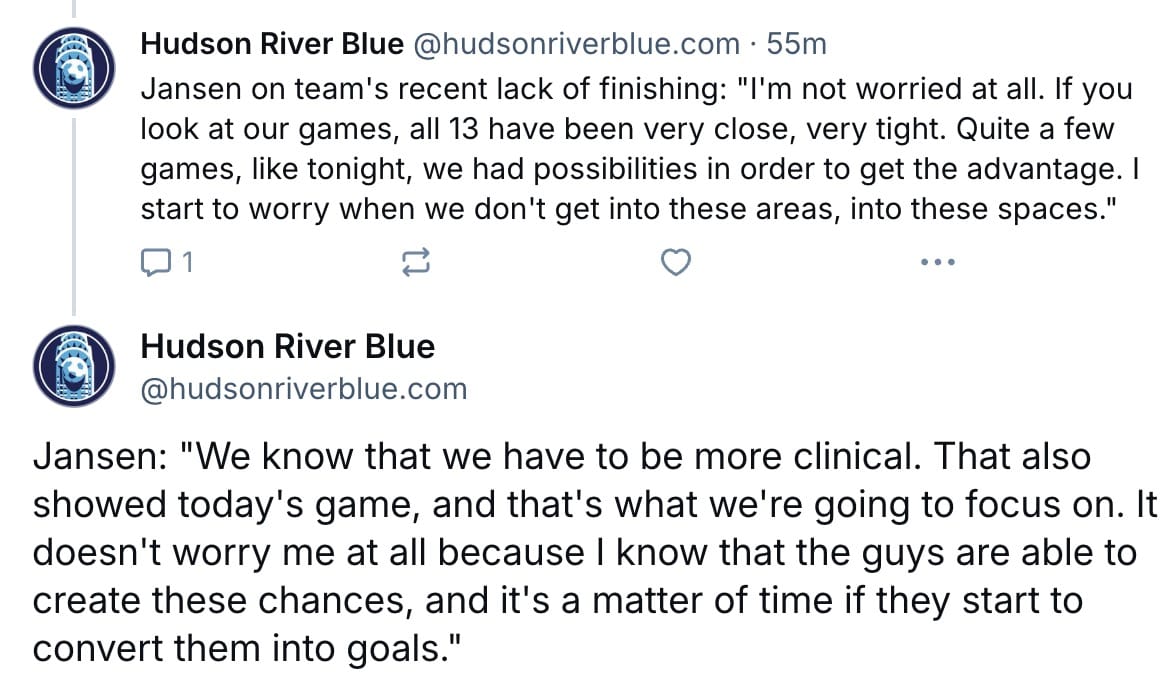1170x684 pixels.
Task: Click the @hudsonriverblue.com handle under the large name
Action: pos(304,389)
